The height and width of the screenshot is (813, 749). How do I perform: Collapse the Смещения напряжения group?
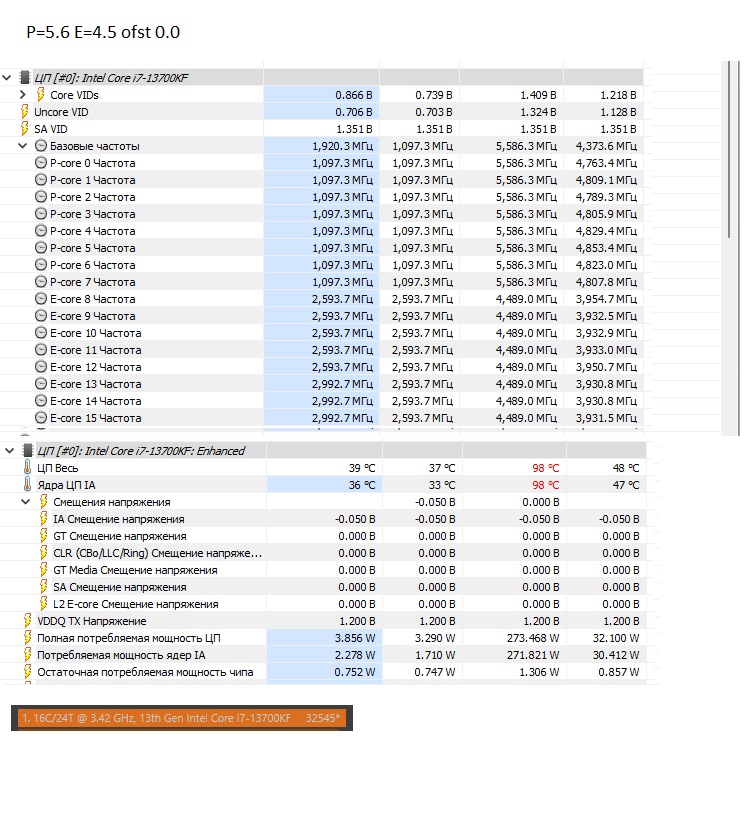25,502
